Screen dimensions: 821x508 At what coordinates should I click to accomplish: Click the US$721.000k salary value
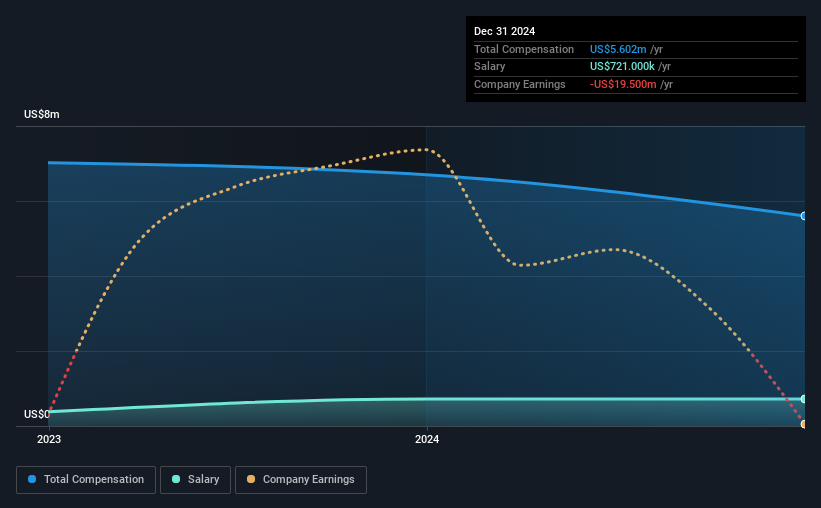(x=622, y=67)
